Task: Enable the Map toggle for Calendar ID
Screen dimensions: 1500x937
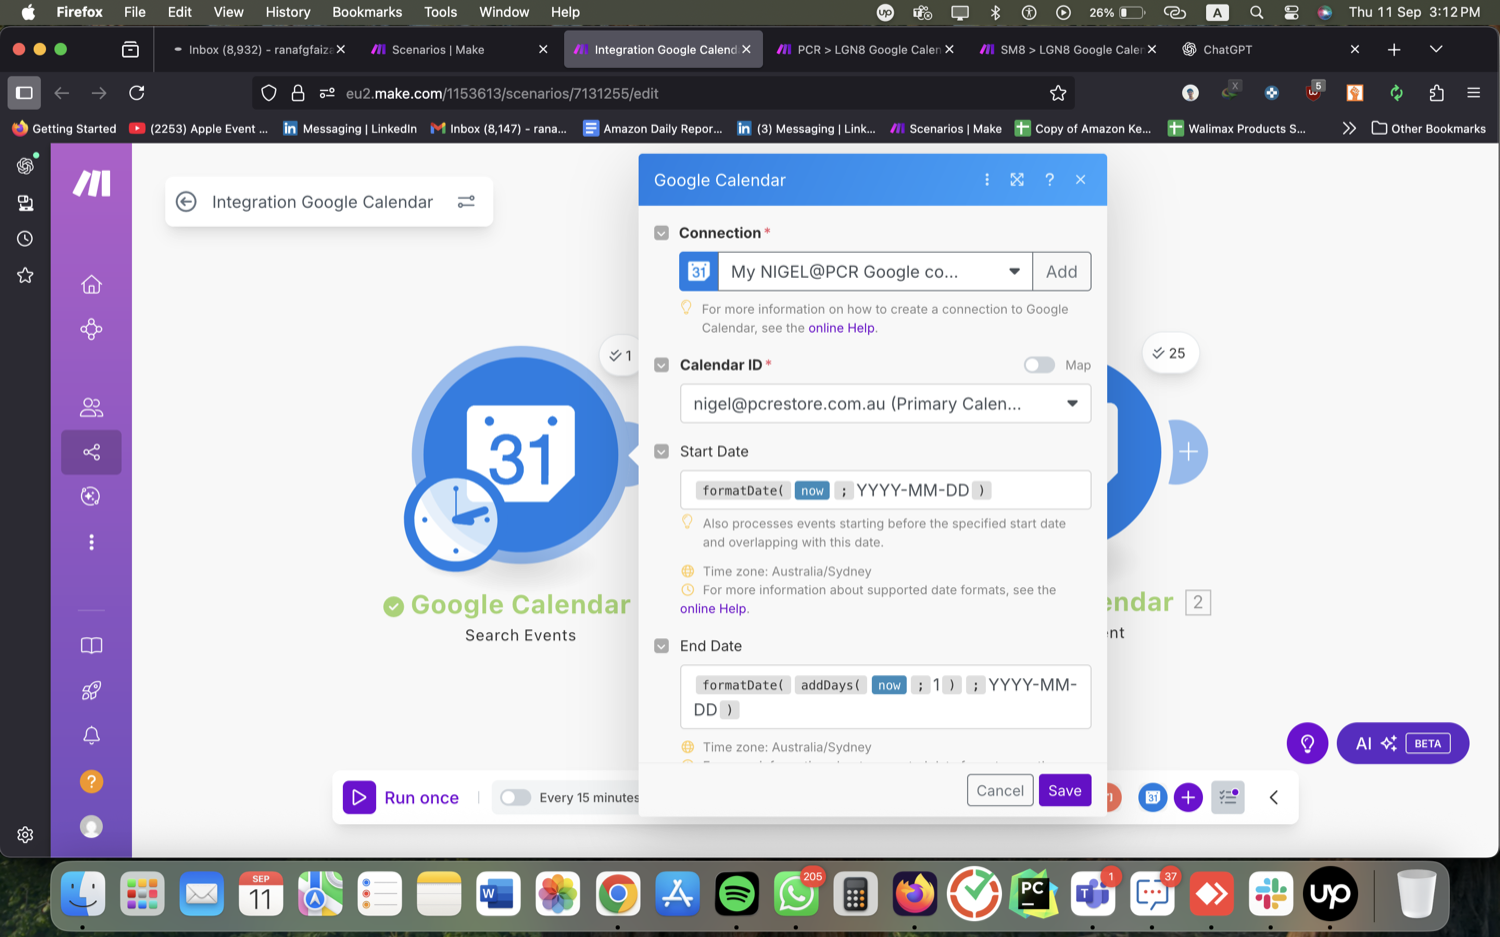Action: [x=1039, y=365]
